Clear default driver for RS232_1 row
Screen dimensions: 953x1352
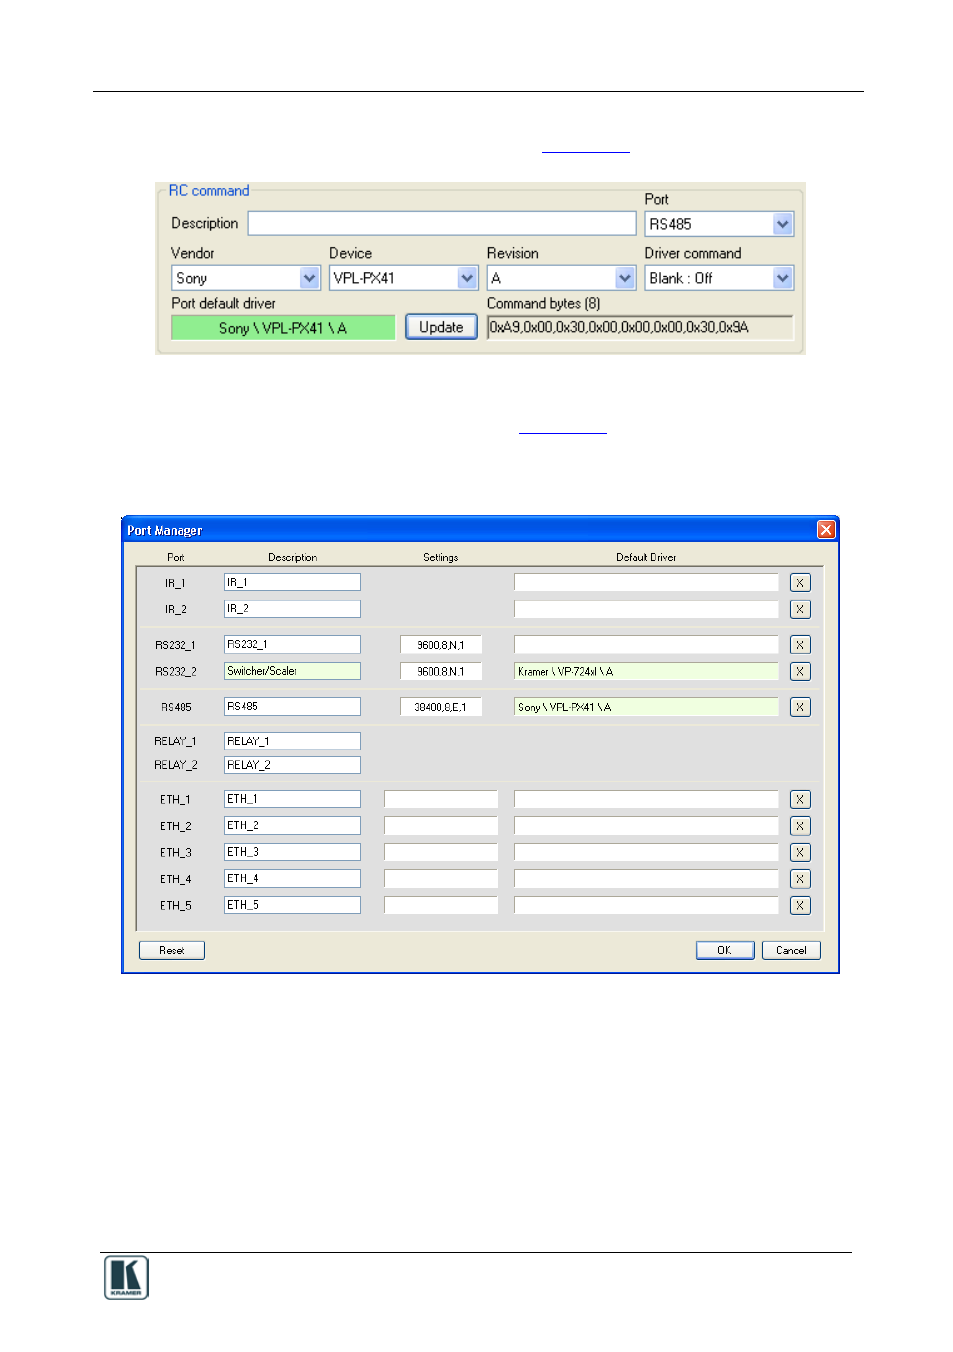coord(800,645)
